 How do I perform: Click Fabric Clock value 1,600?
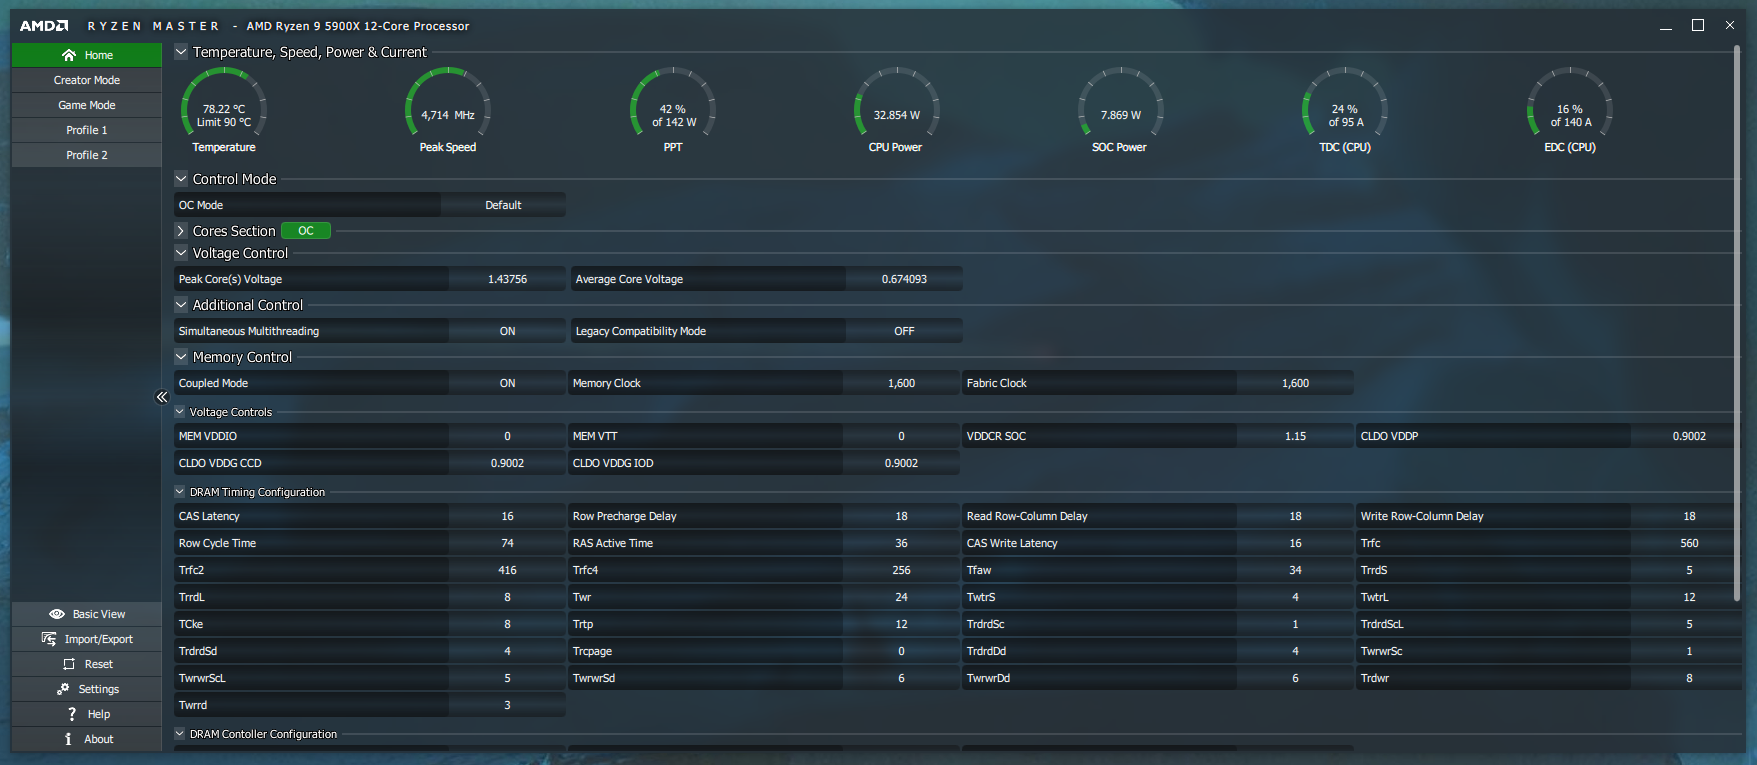point(1295,383)
